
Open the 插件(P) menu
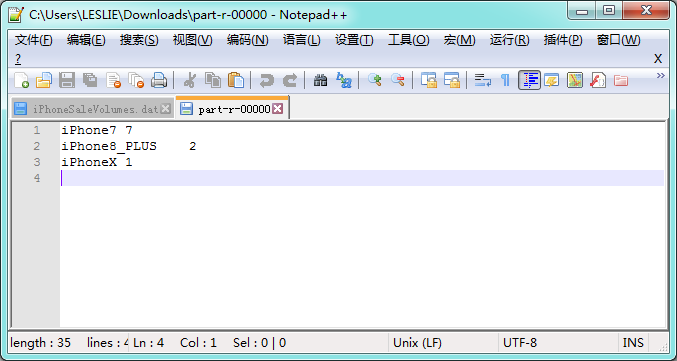(x=563, y=41)
